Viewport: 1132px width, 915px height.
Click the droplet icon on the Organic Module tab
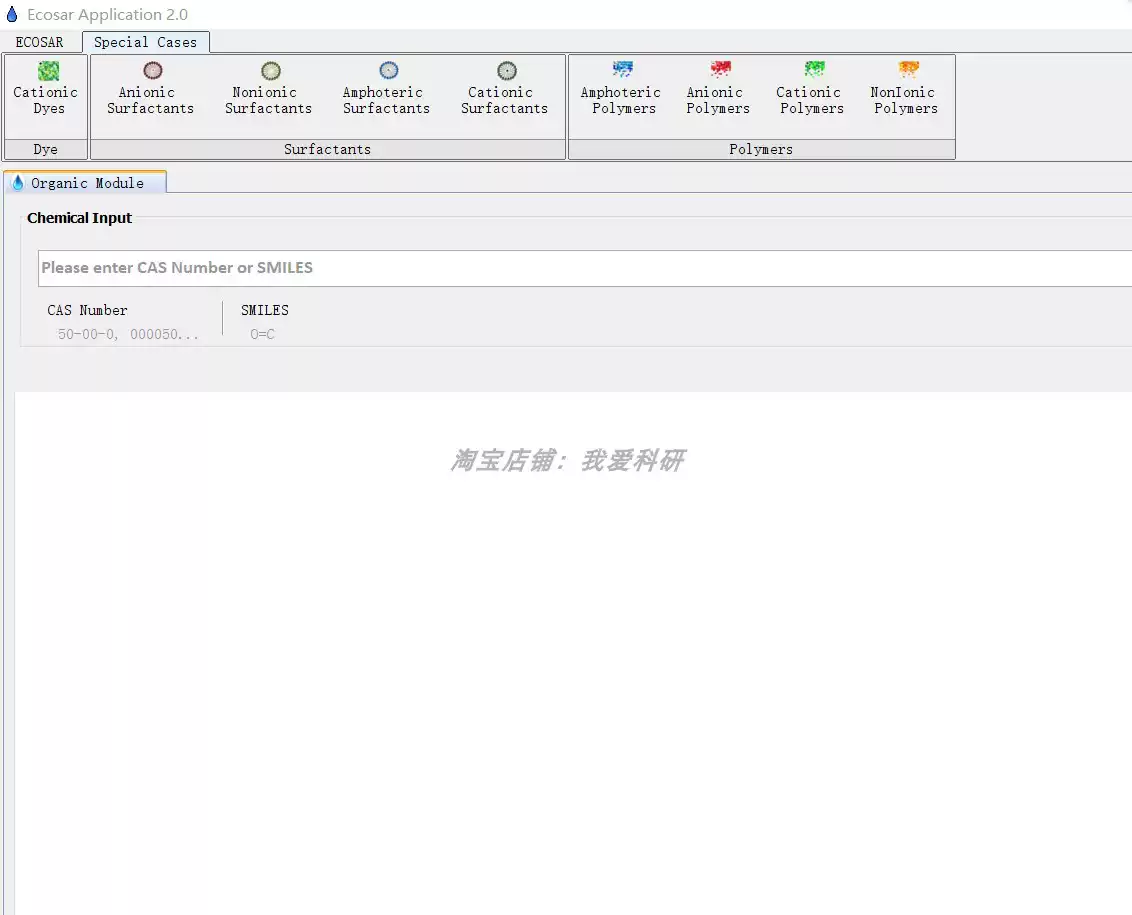18,182
